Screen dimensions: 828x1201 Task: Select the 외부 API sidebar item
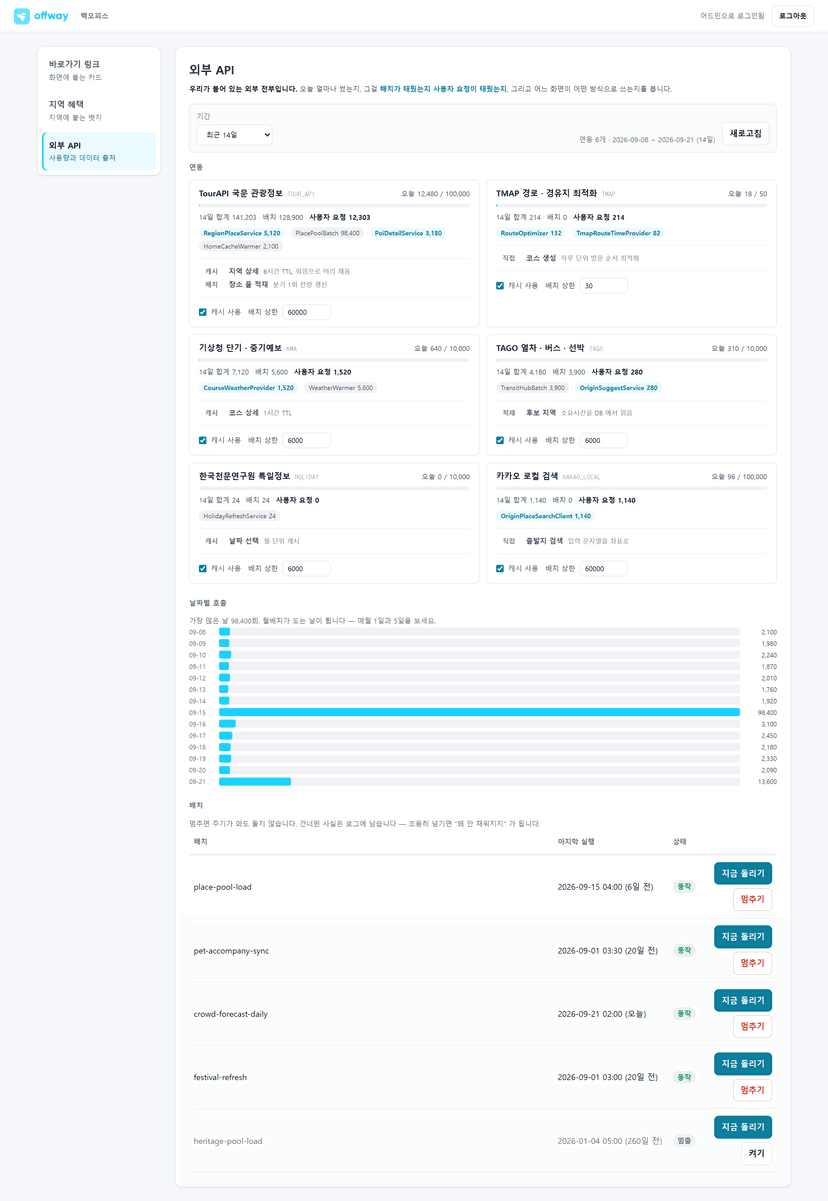(99, 151)
